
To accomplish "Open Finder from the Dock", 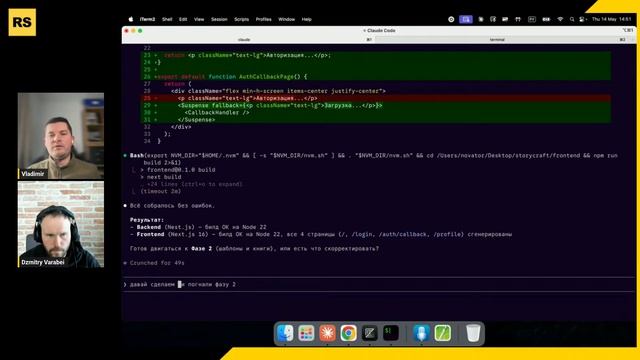I will (x=285, y=333).
